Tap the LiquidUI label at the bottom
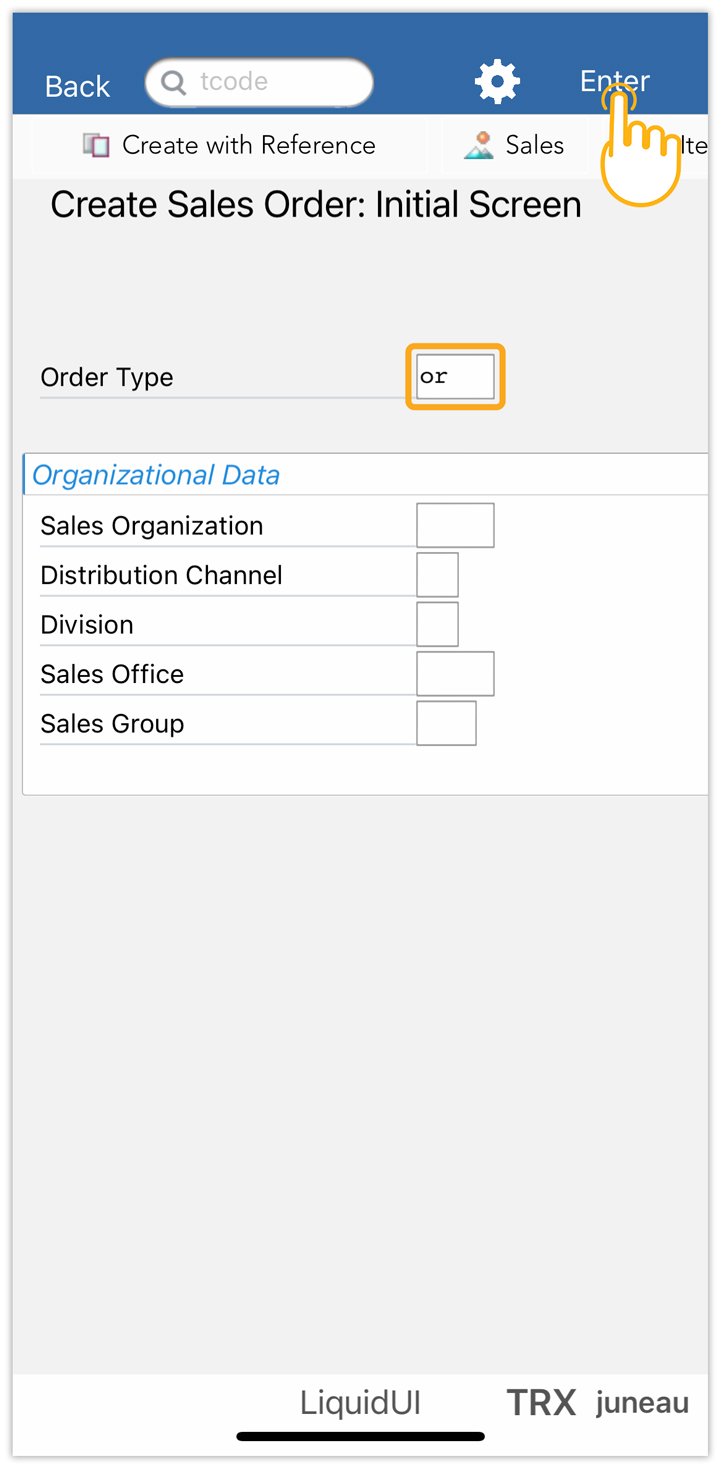The width and height of the screenshot is (720, 1468). click(x=360, y=1403)
